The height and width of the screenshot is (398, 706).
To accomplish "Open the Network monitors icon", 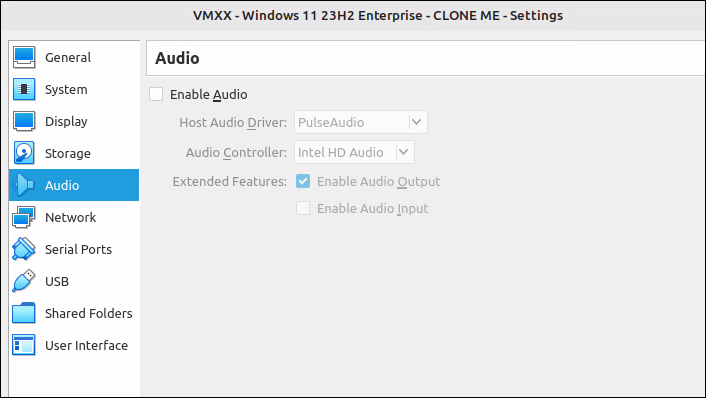I will point(24,217).
